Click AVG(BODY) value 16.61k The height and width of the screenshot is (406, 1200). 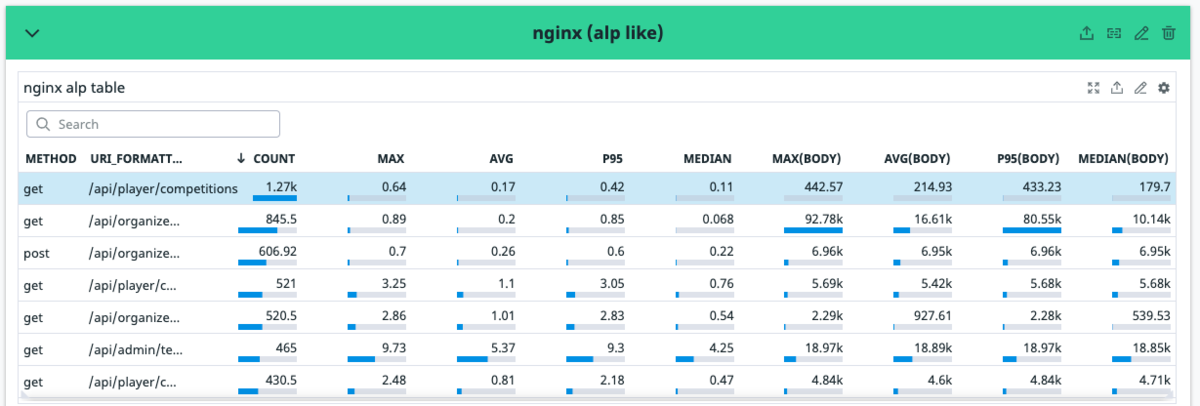pos(934,219)
